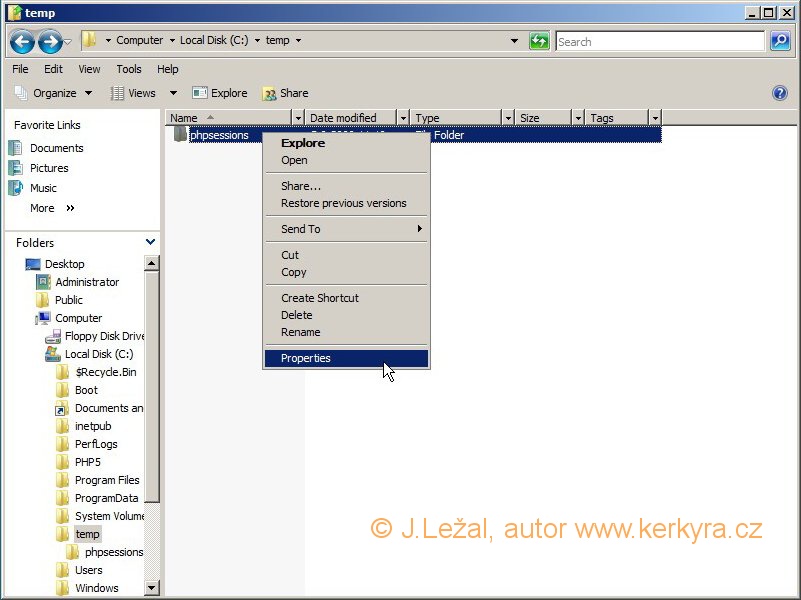
Task: Choose Properties from the context menu
Action: 306,358
